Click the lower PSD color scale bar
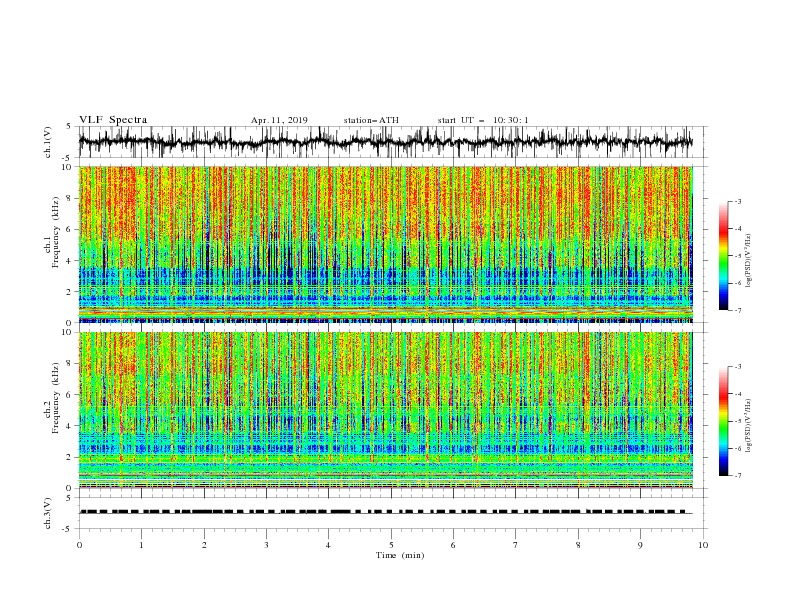This screenshot has height=612, width=792. [723, 421]
